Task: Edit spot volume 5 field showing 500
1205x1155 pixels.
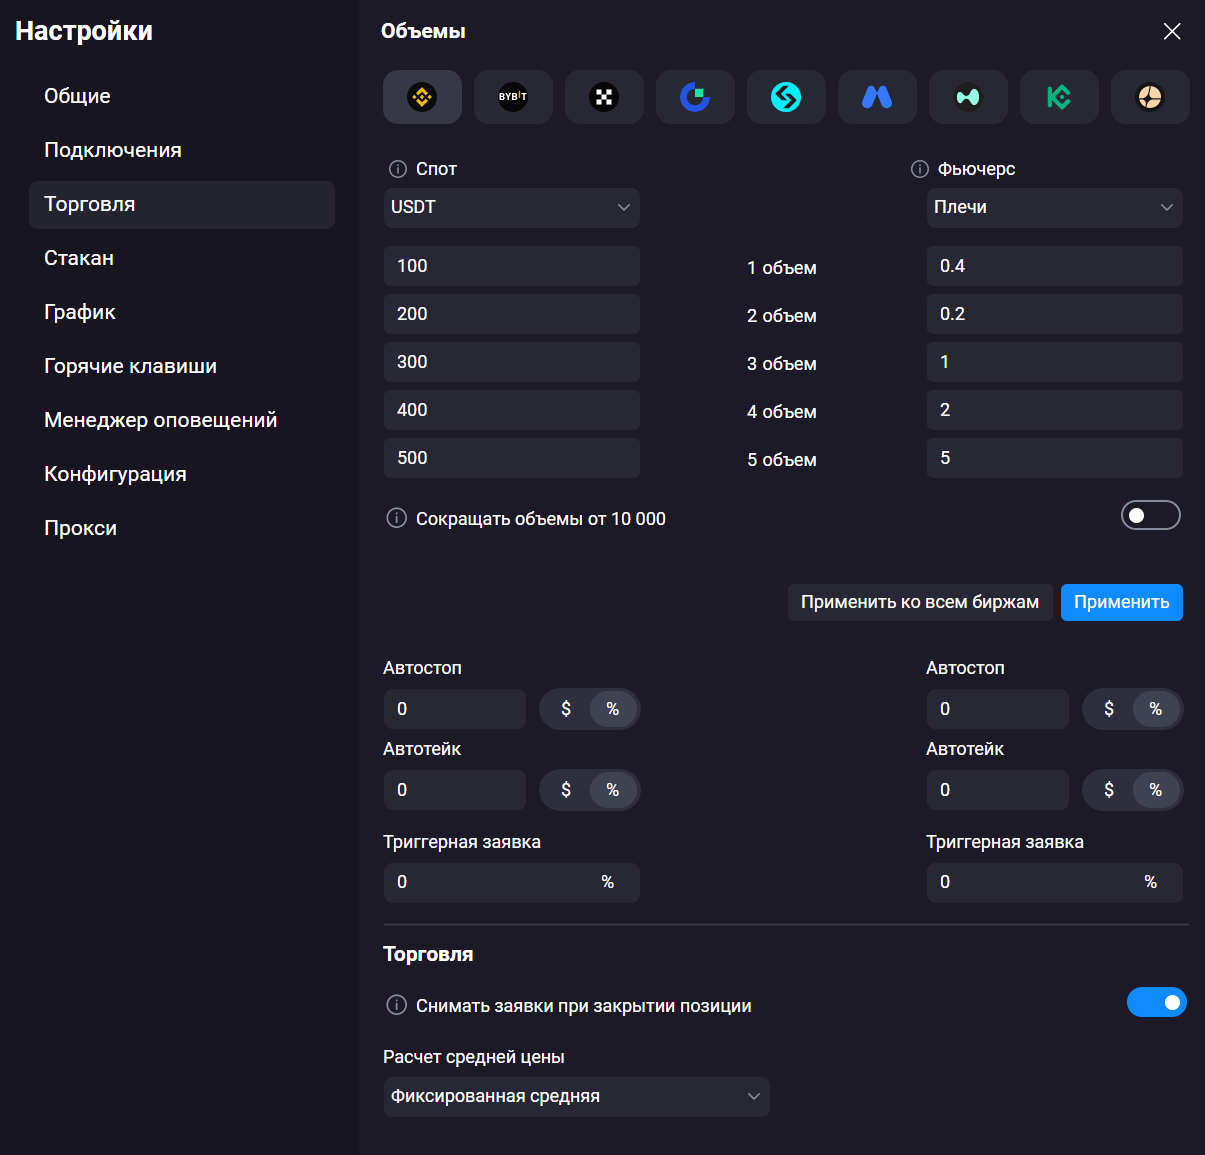Action: 511,458
